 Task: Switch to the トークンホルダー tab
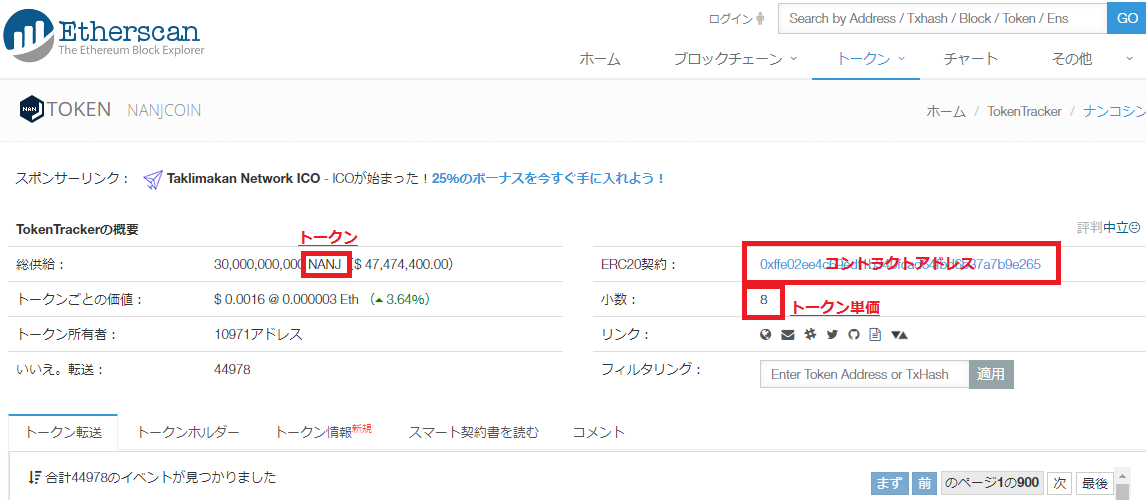coord(188,432)
